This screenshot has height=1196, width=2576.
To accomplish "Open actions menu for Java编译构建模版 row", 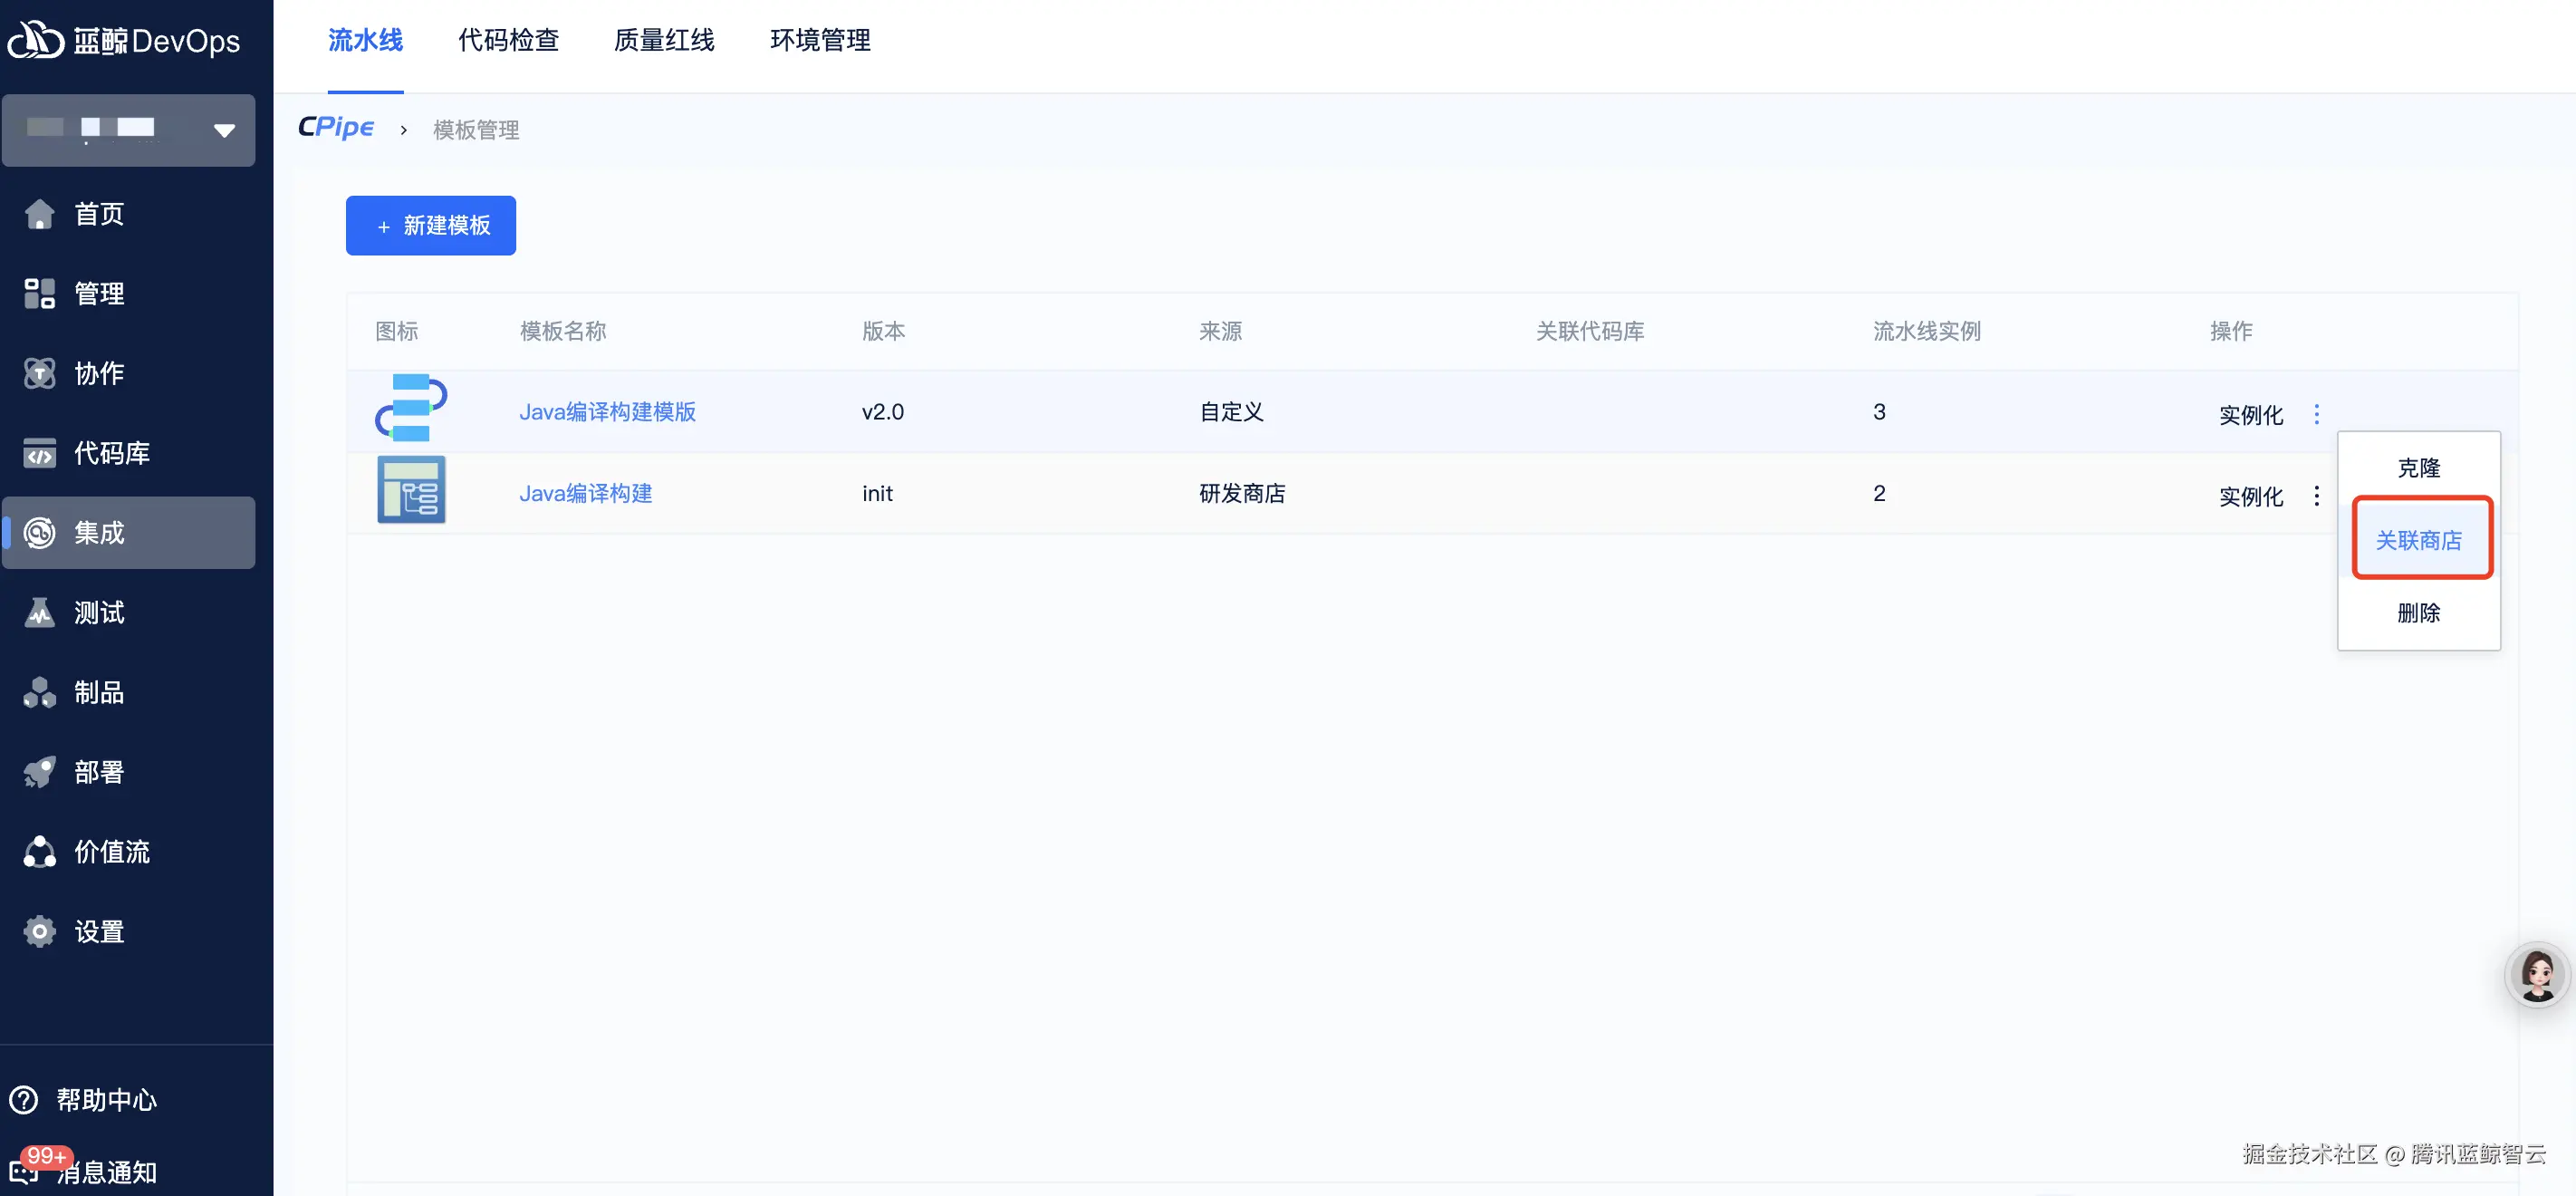I will coord(2317,413).
